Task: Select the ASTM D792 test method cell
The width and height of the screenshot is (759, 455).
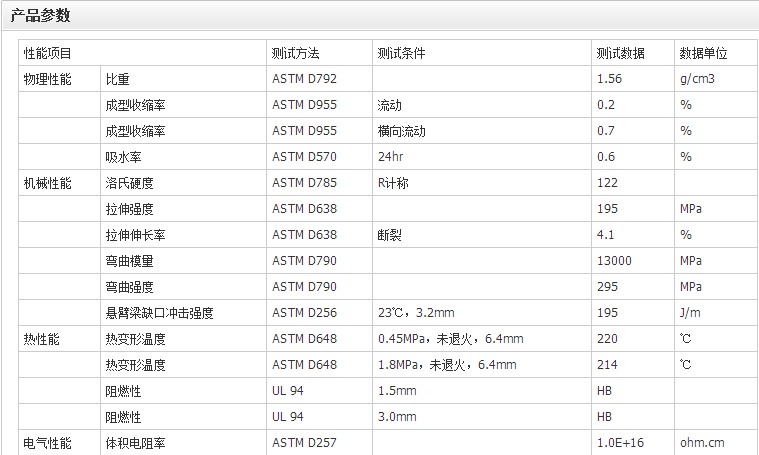Action: (305, 79)
